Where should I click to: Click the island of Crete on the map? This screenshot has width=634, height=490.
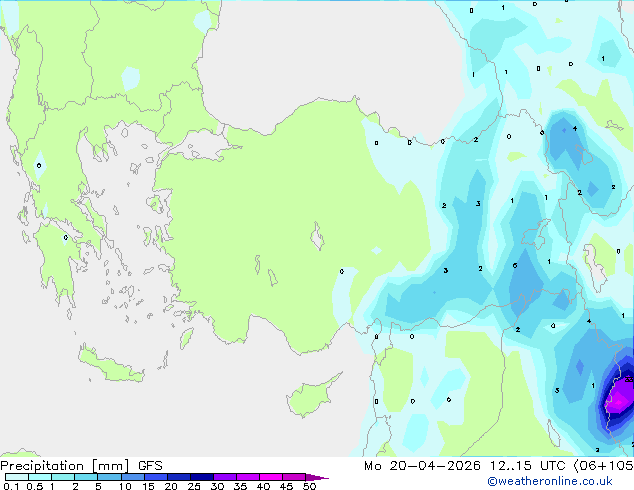tap(110, 365)
